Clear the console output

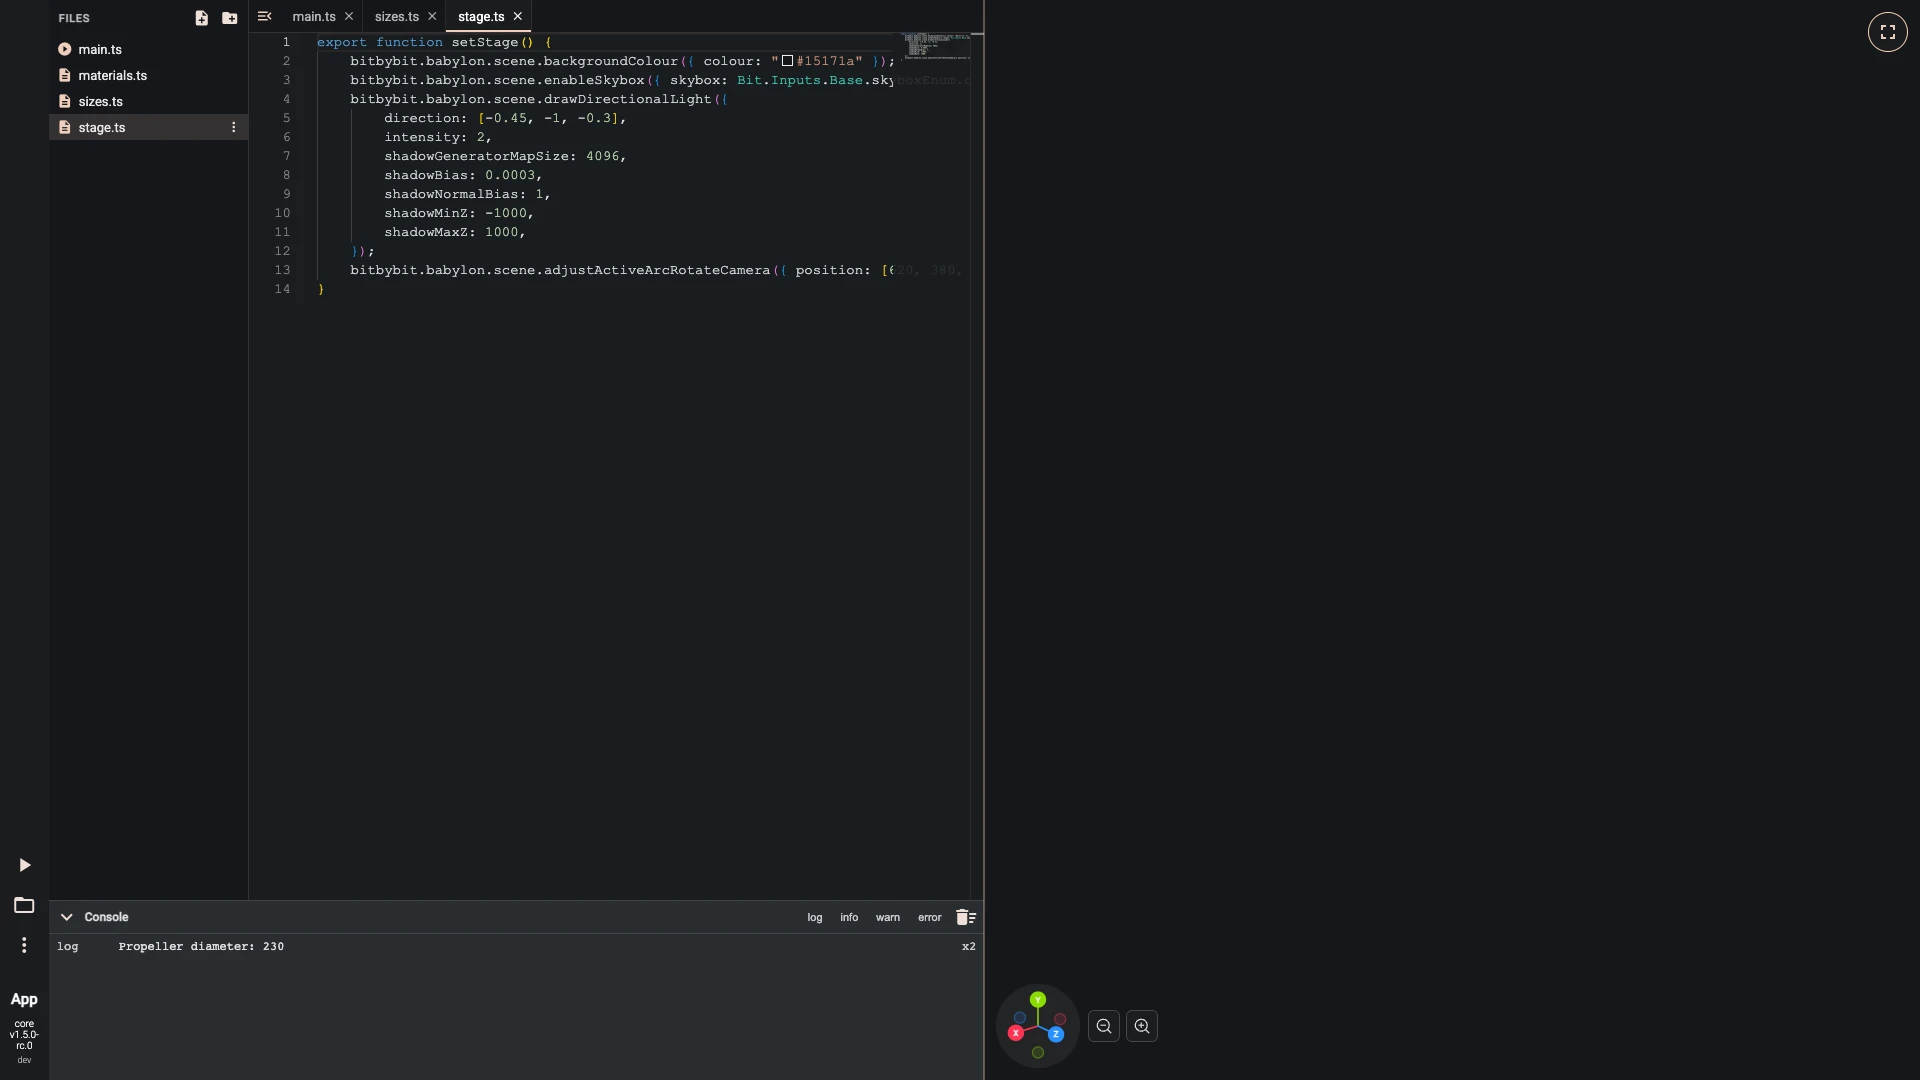(x=965, y=917)
